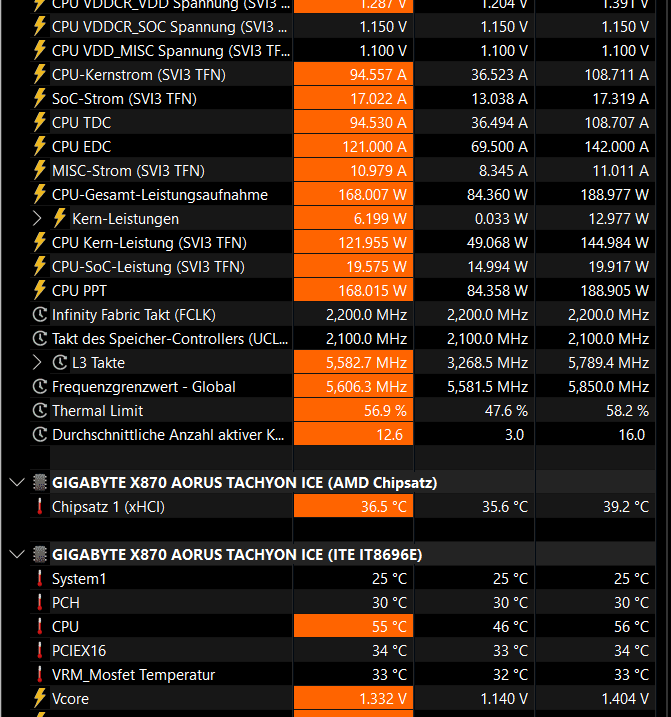Click lightning icon beside CPU VDDCR_SOC Spannung
Screen dimensions: 671x717
(40, 26)
